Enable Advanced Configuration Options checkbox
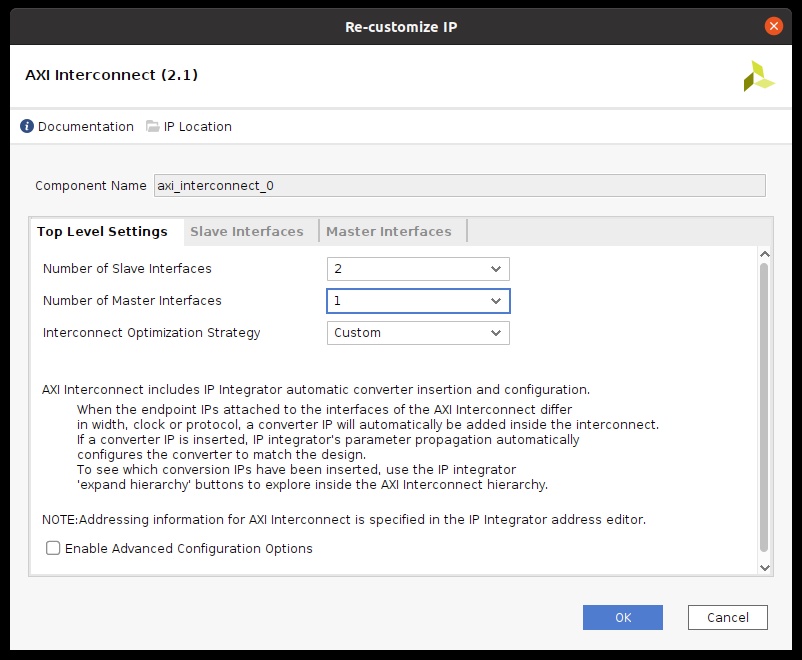 tap(53, 548)
